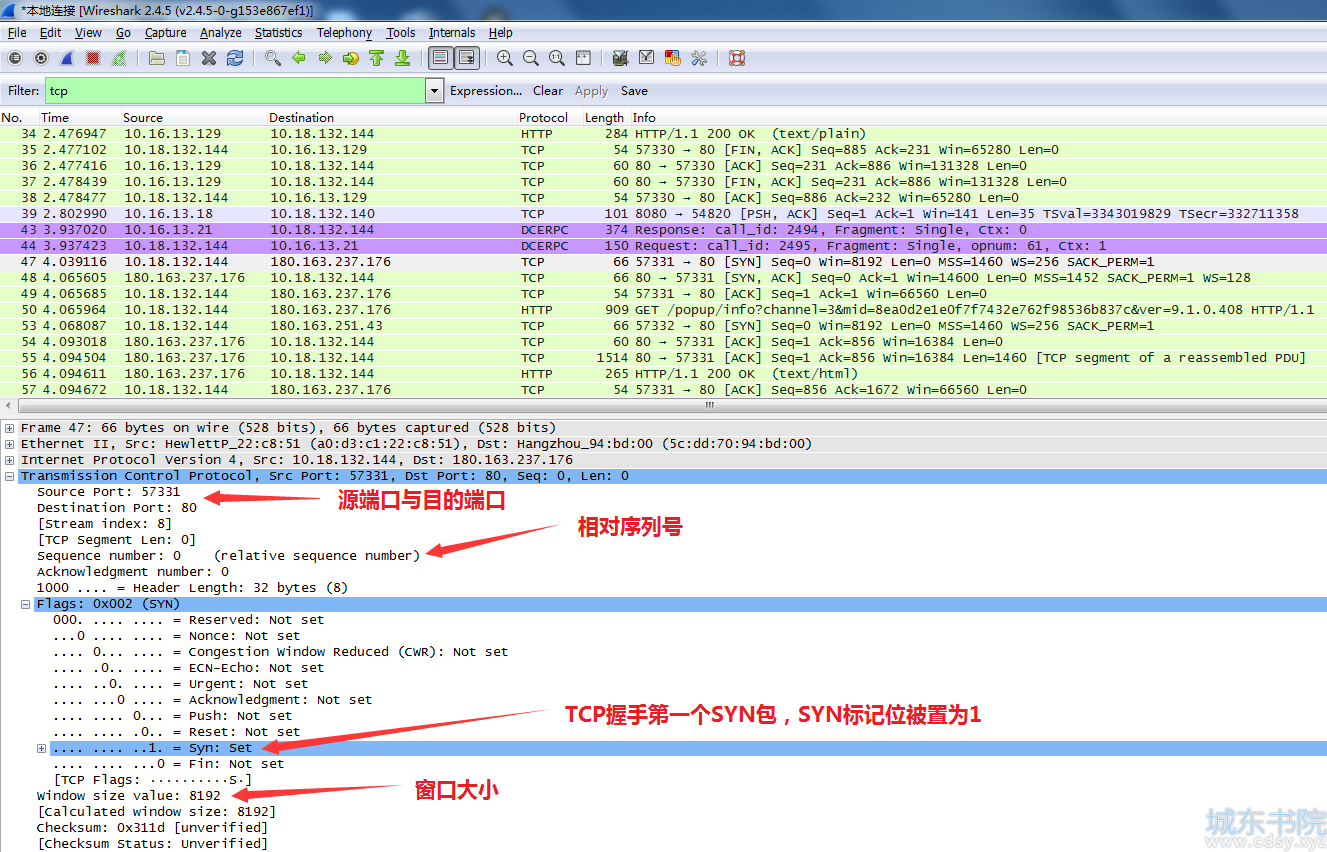This screenshot has width=1327, height=852.
Task: Open help lifebuoy icon
Action: tap(737, 58)
